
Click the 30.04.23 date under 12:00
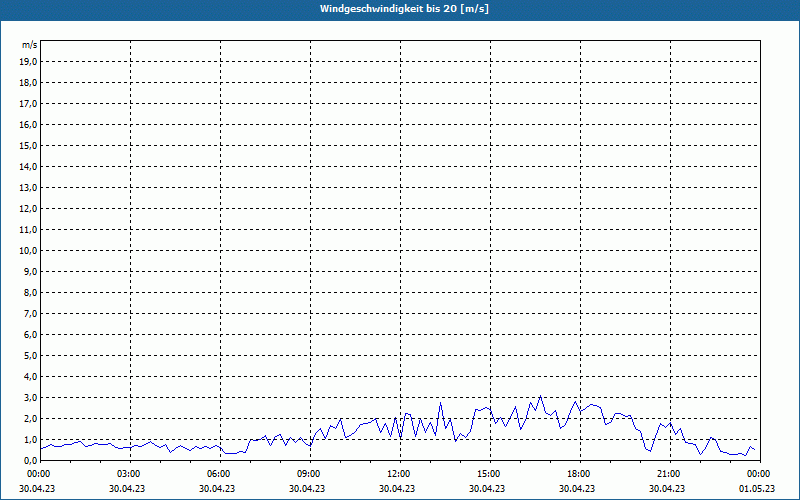[397, 488]
